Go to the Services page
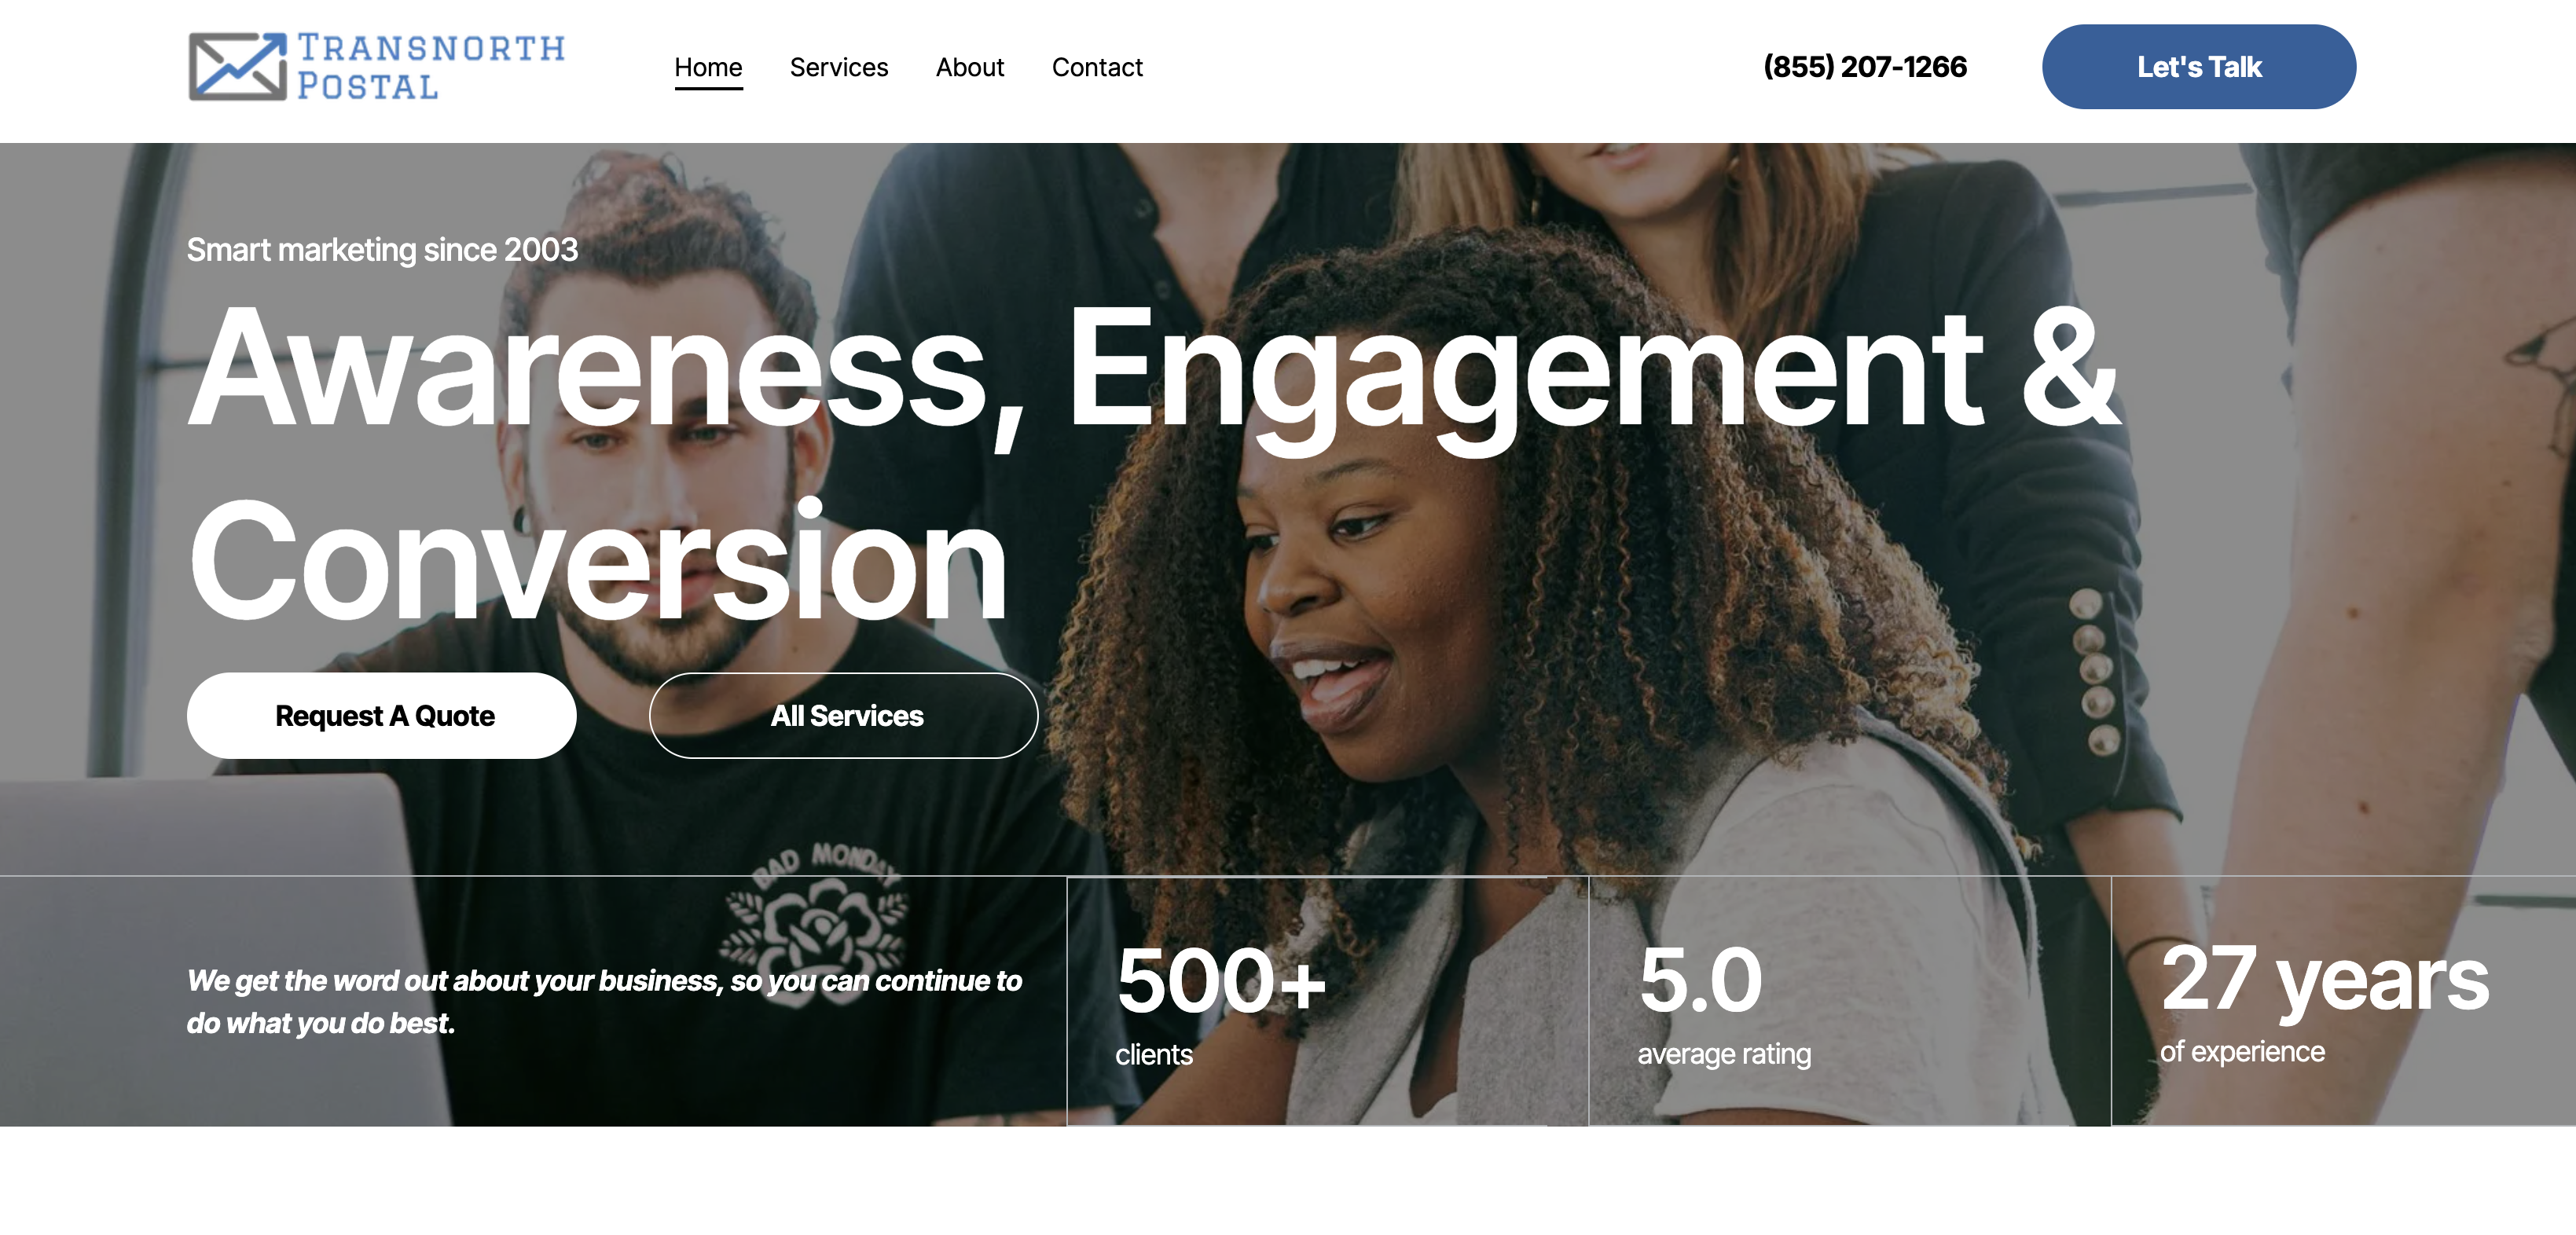This screenshot has height=1235, width=2576. click(x=838, y=67)
